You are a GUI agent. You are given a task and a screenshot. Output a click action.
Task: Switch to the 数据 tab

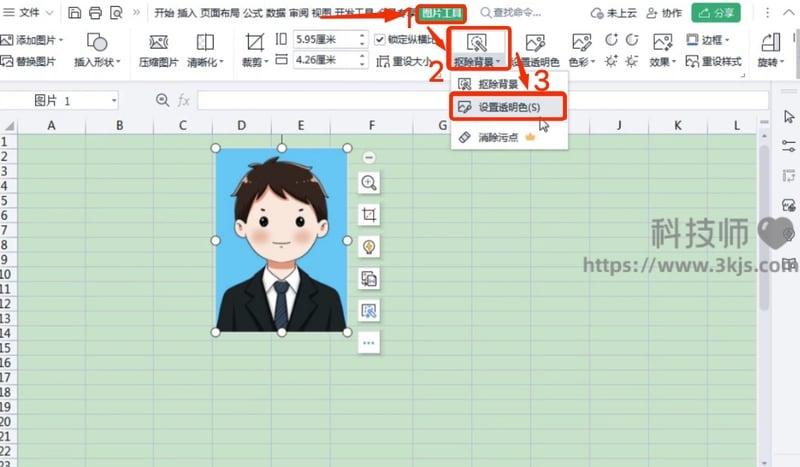[276, 13]
